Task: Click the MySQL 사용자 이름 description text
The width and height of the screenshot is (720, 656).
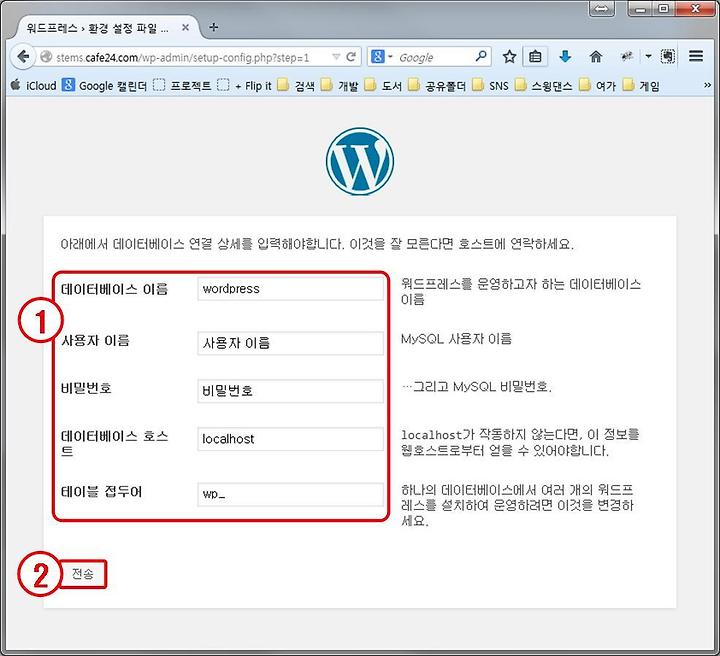Action: 456,339
